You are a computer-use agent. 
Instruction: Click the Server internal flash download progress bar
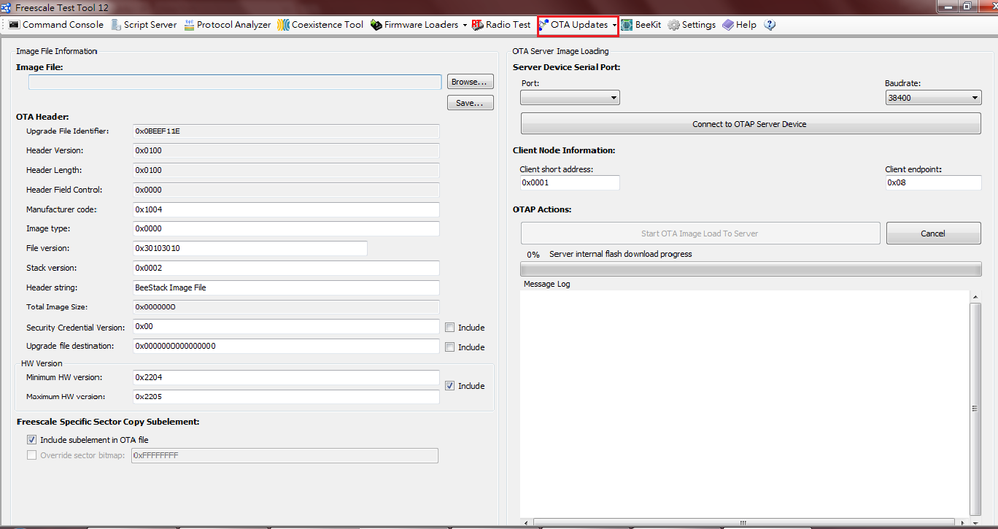[750, 269]
